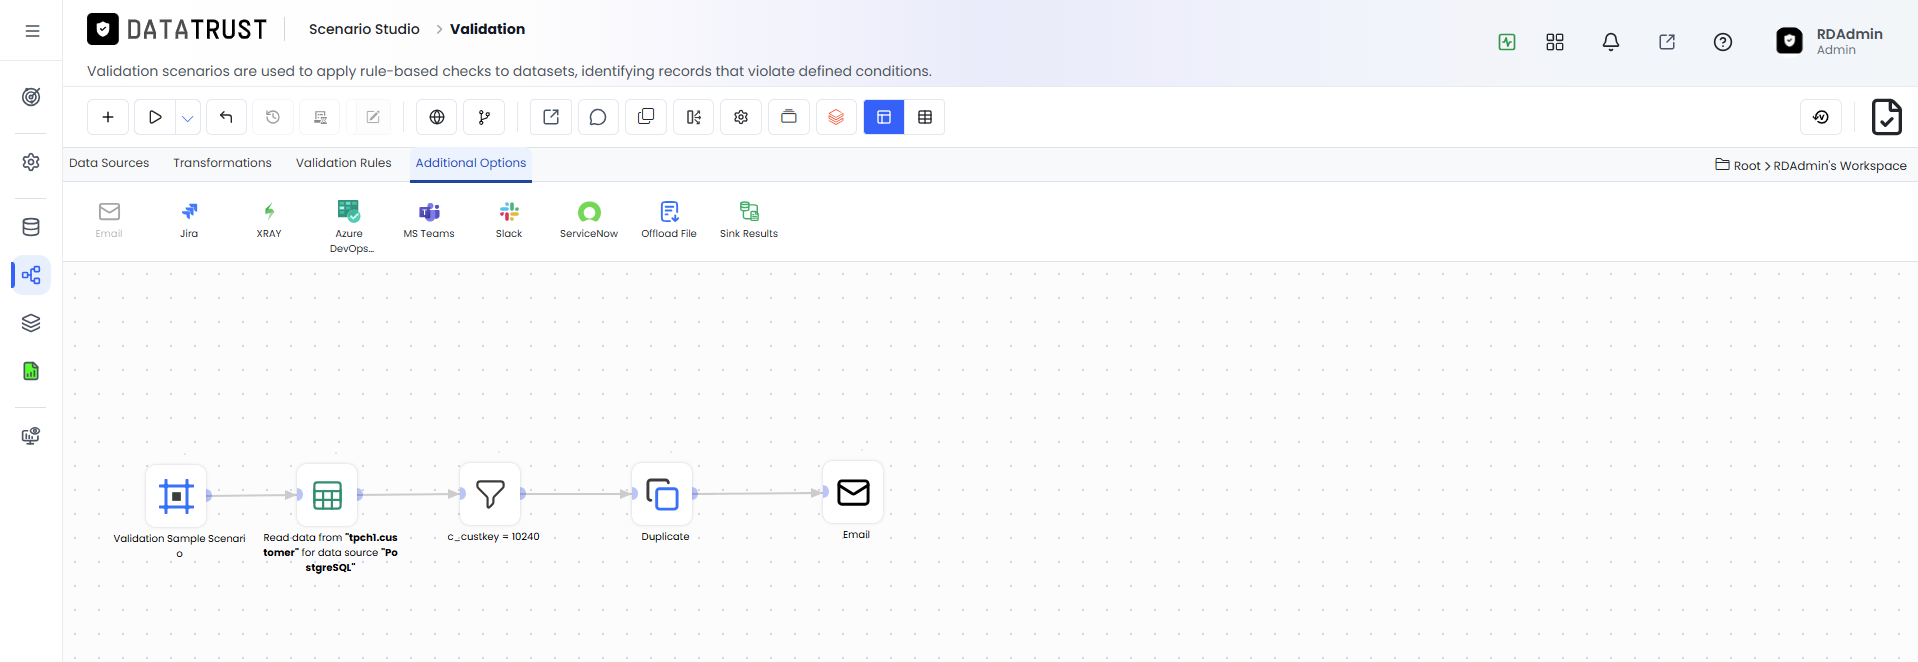Open the settings gear in sidebar
This screenshot has width=1918, height=662.
31,162
